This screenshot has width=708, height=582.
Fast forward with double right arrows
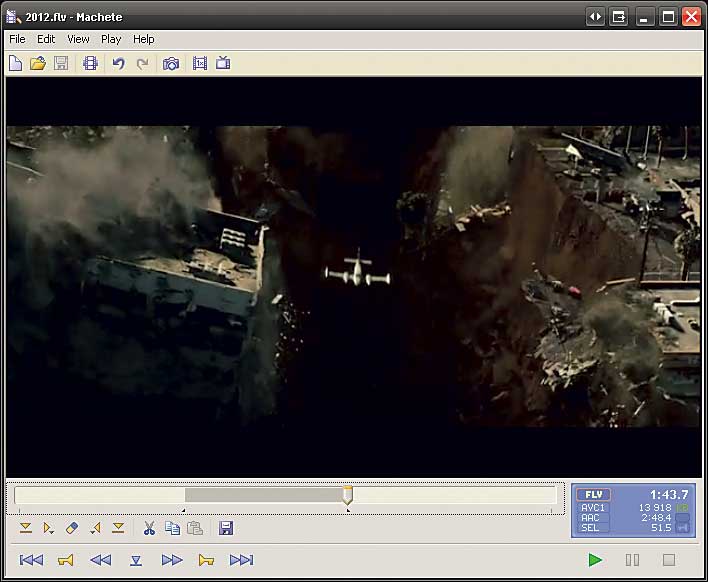click(172, 560)
